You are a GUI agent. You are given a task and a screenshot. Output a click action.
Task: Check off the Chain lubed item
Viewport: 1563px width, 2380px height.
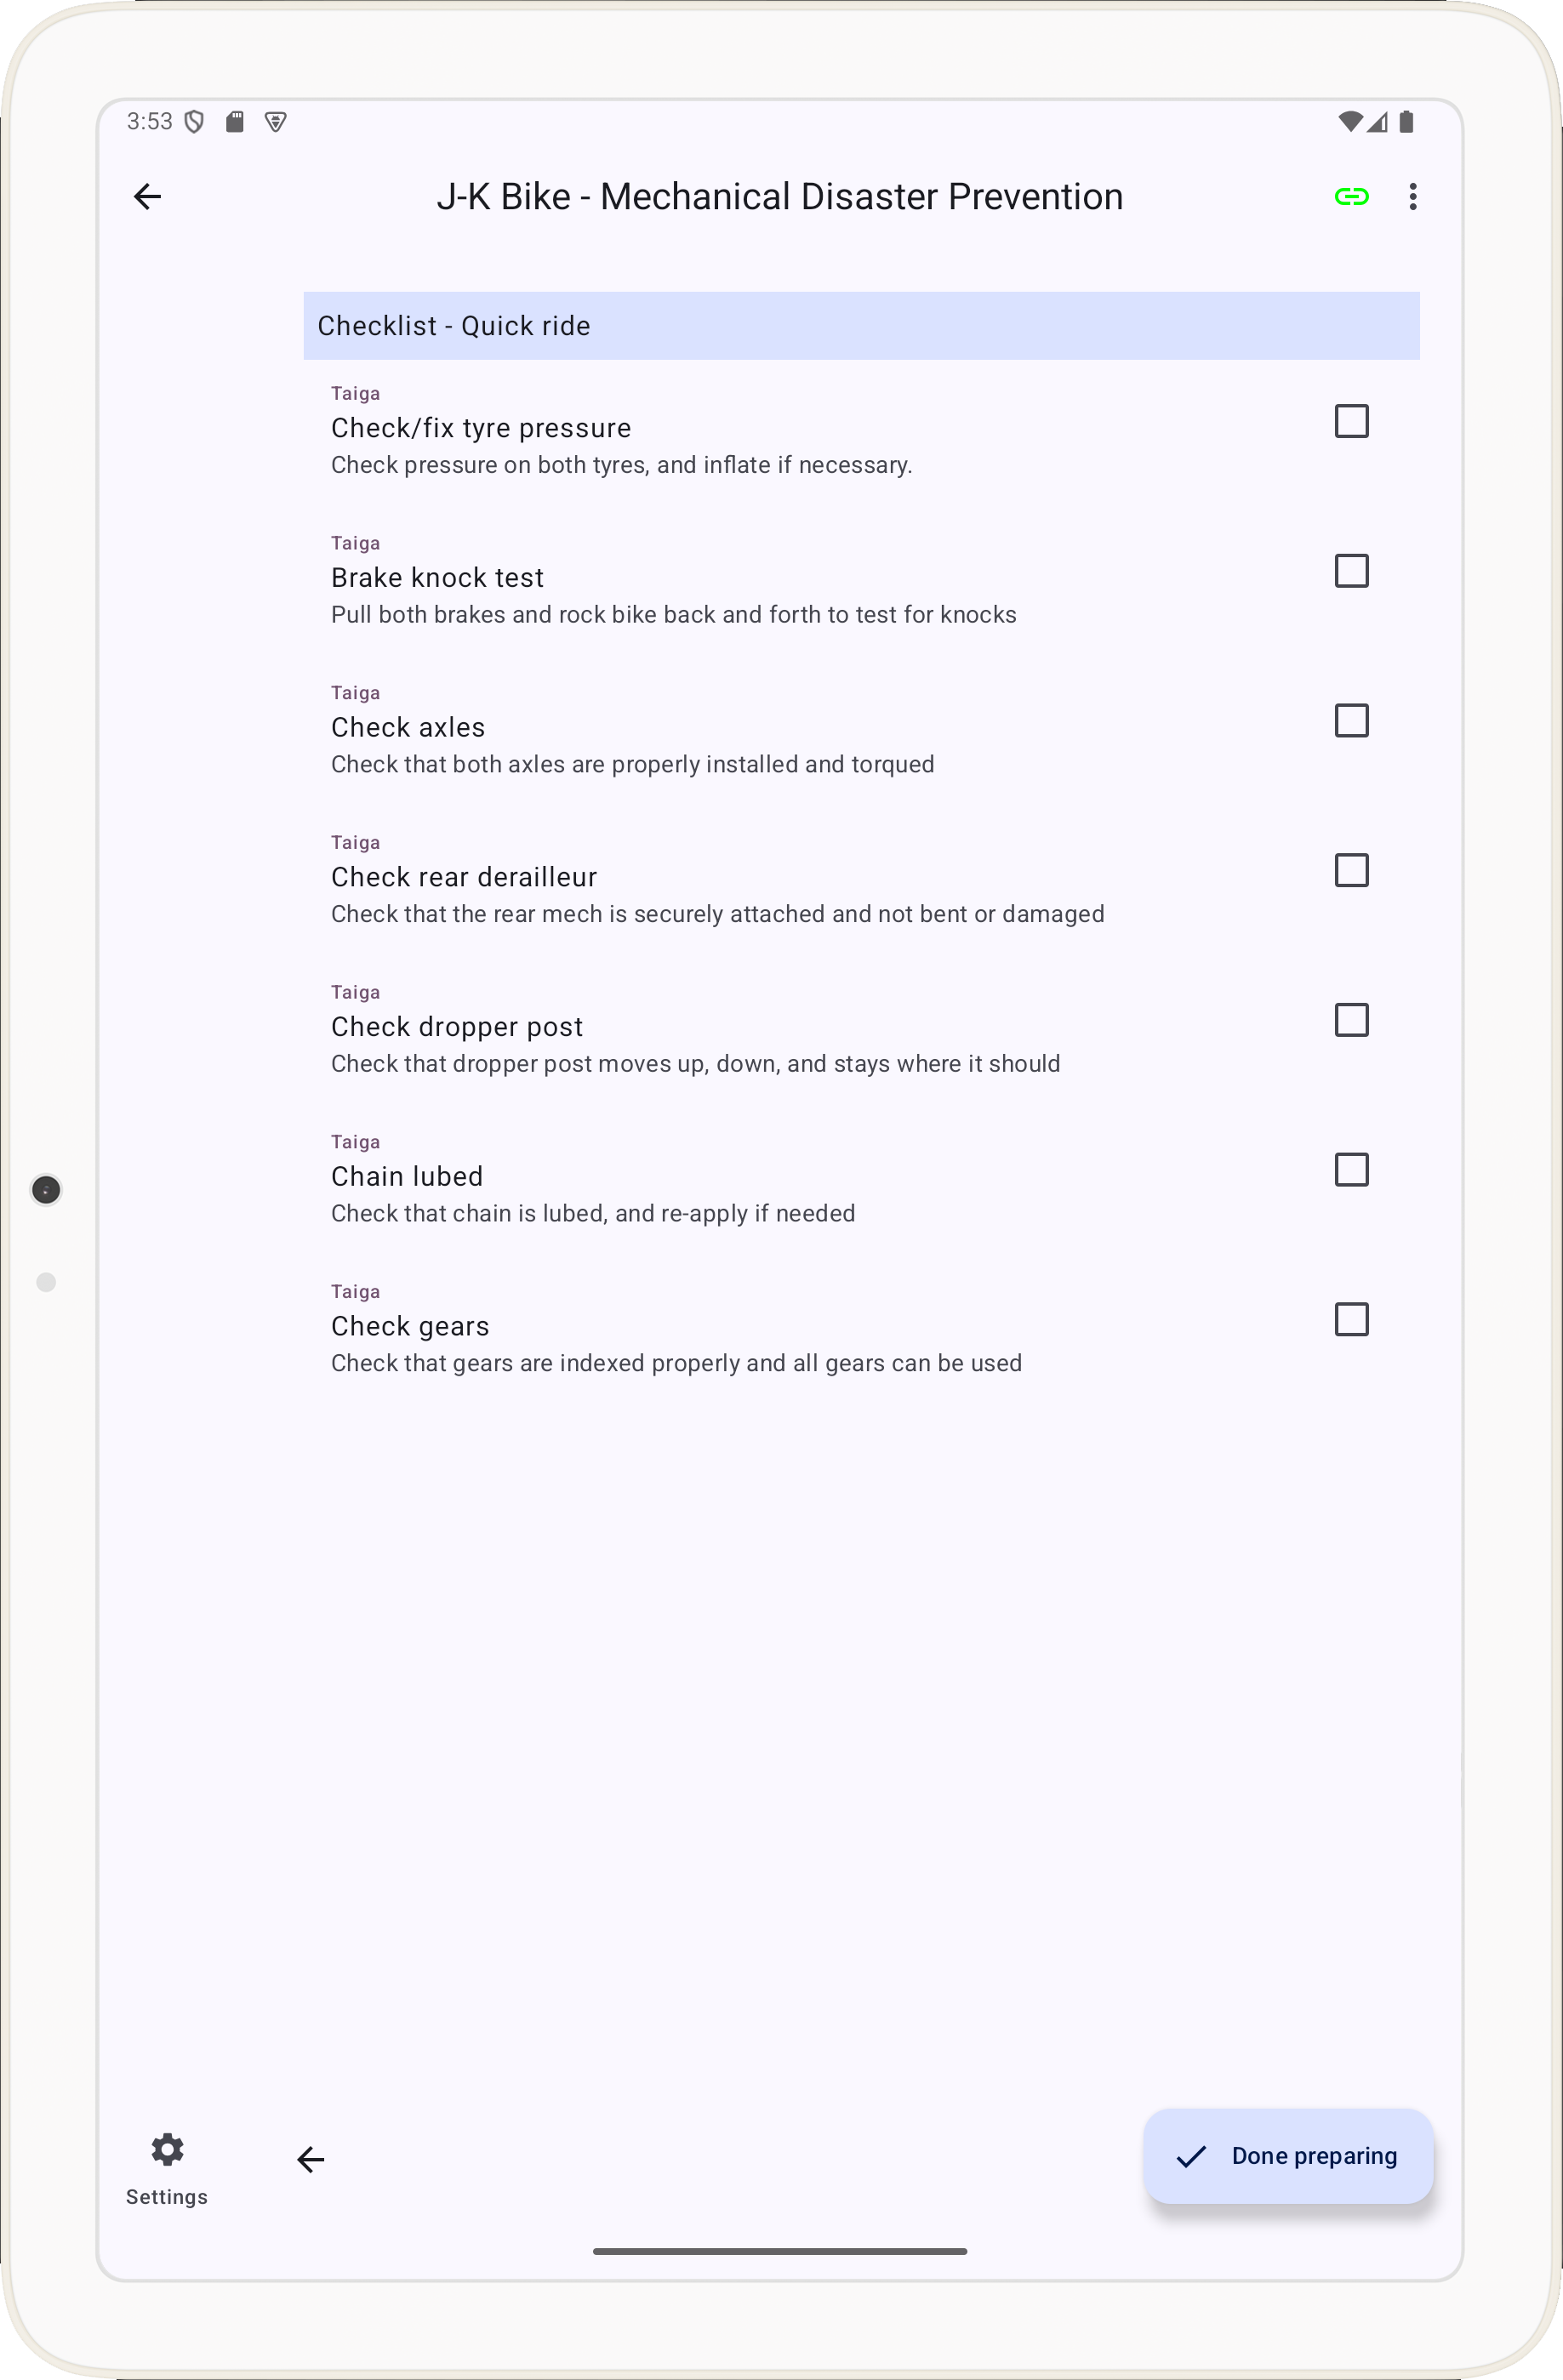pos(1351,1170)
